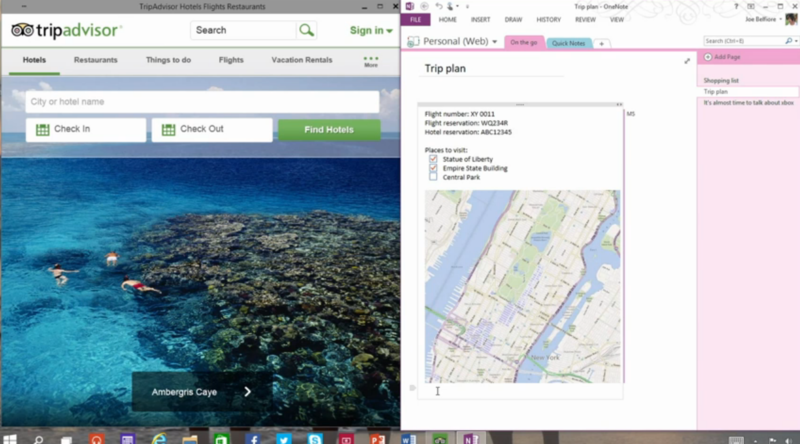Switch to the REVIEW ribbon tab
Screen dimensions: 800x444
(585, 19)
